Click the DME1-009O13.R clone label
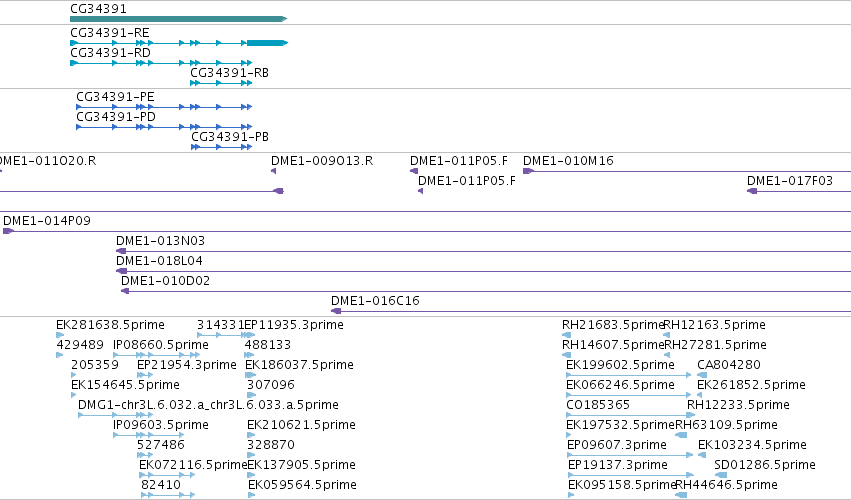The height and width of the screenshot is (500, 851). (x=322, y=161)
